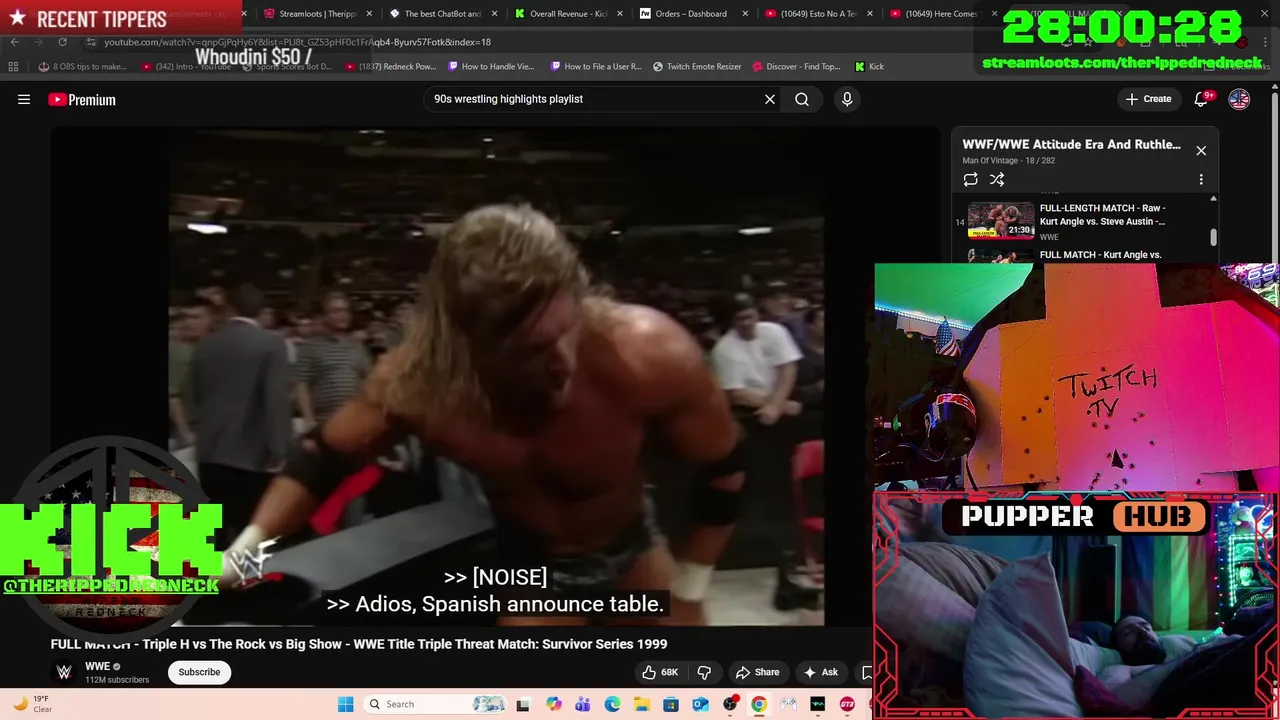Open '(1837) Redneck Pow...' bookmark
This screenshot has width=1280, height=720.
(x=390, y=66)
